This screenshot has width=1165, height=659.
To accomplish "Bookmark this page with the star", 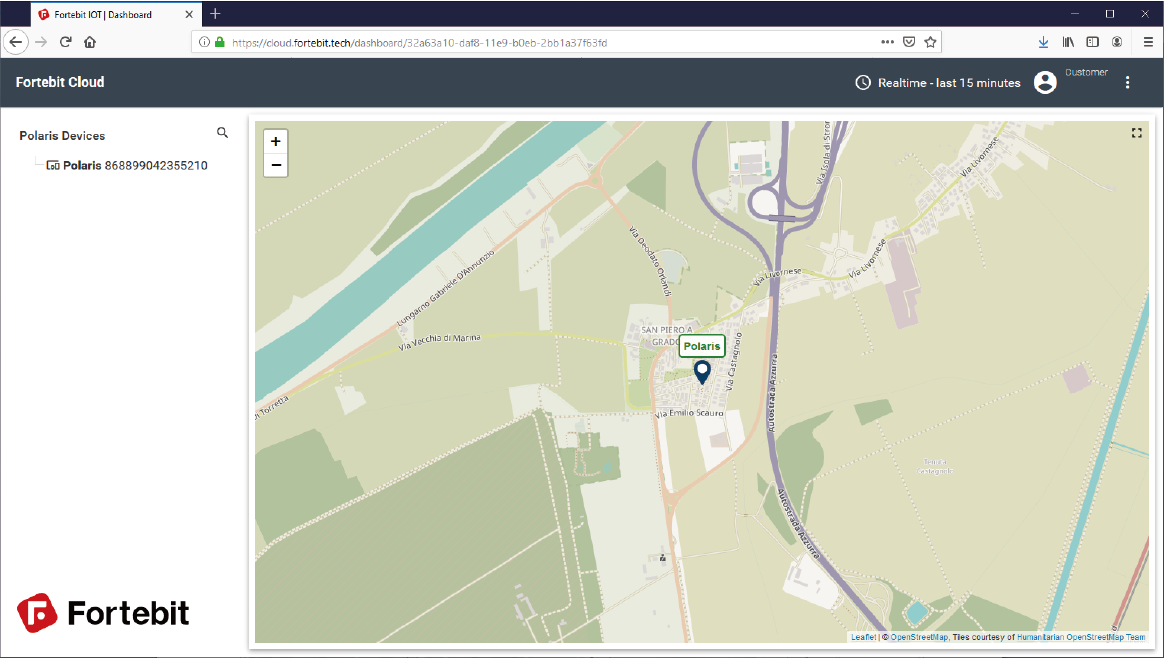I will 930,42.
